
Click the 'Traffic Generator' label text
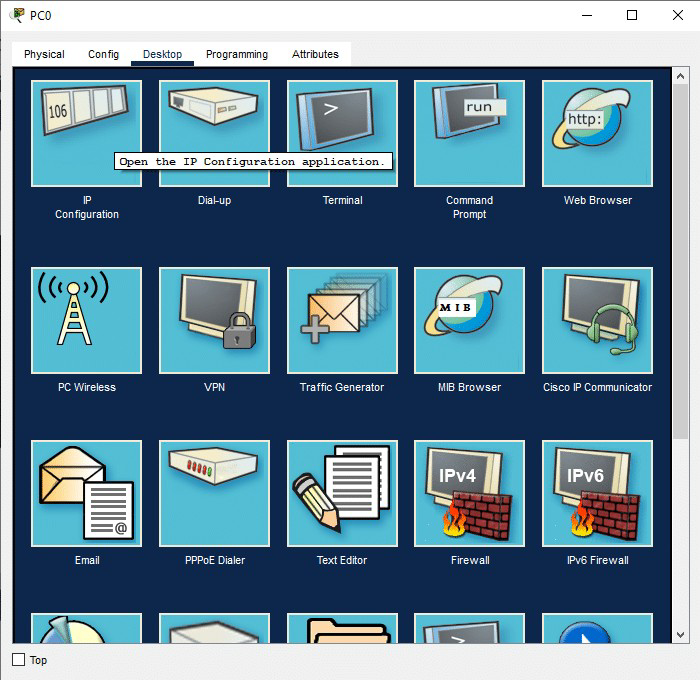(342, 387)
